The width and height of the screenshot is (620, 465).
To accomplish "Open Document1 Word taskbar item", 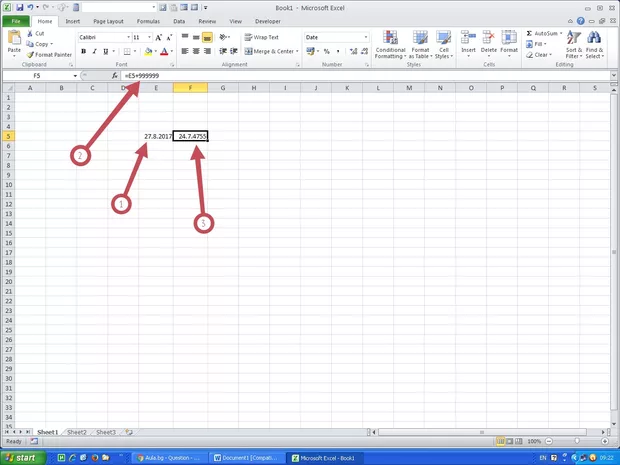I will [x=246, y=458].
